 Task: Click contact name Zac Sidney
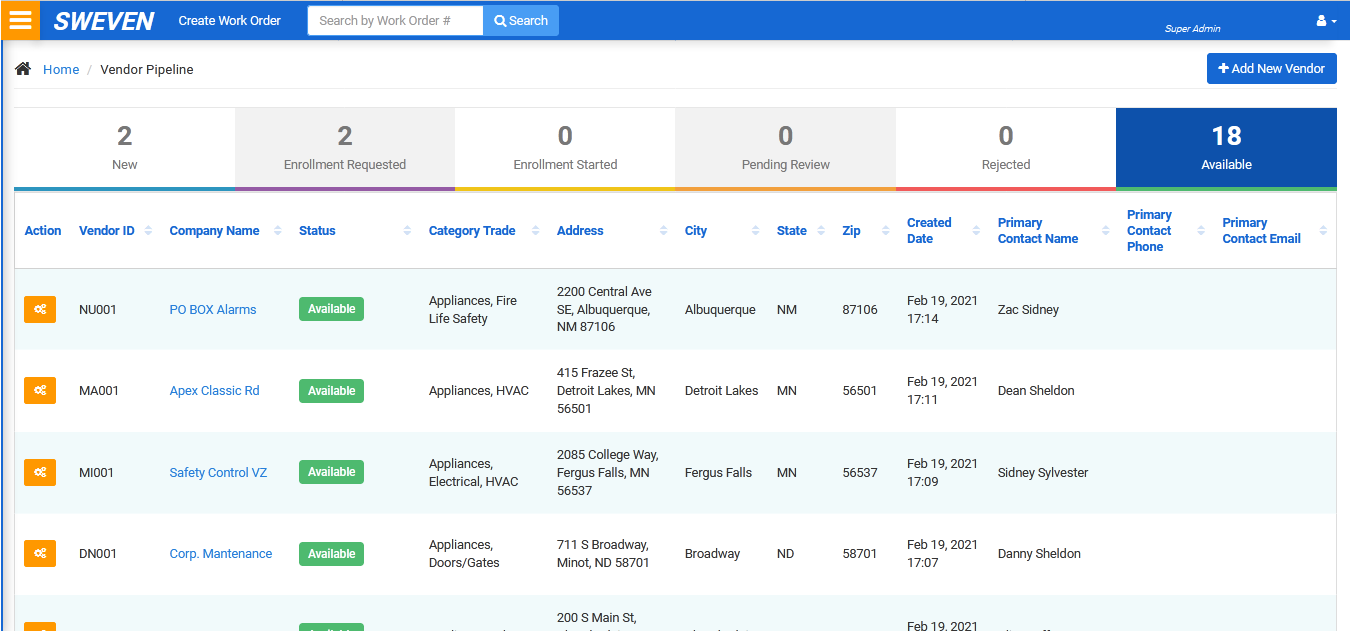[x=1028, y=309]
